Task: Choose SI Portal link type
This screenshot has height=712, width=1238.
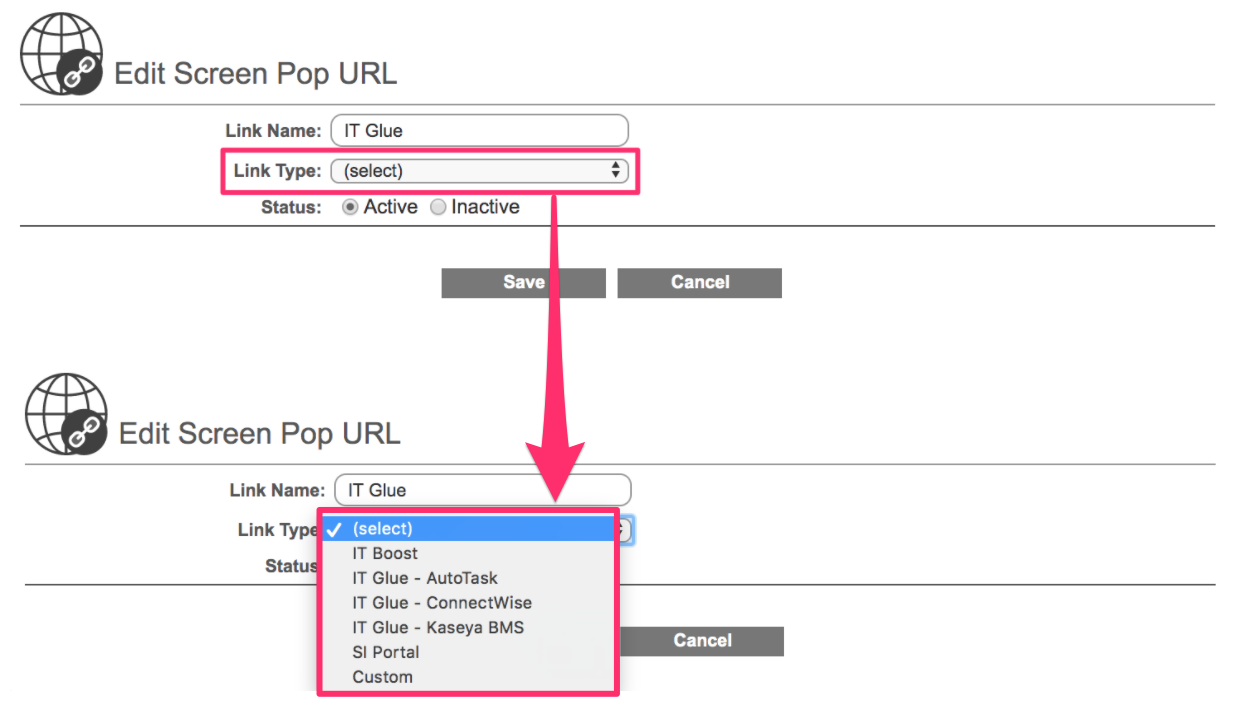Action: click(385, 652)
